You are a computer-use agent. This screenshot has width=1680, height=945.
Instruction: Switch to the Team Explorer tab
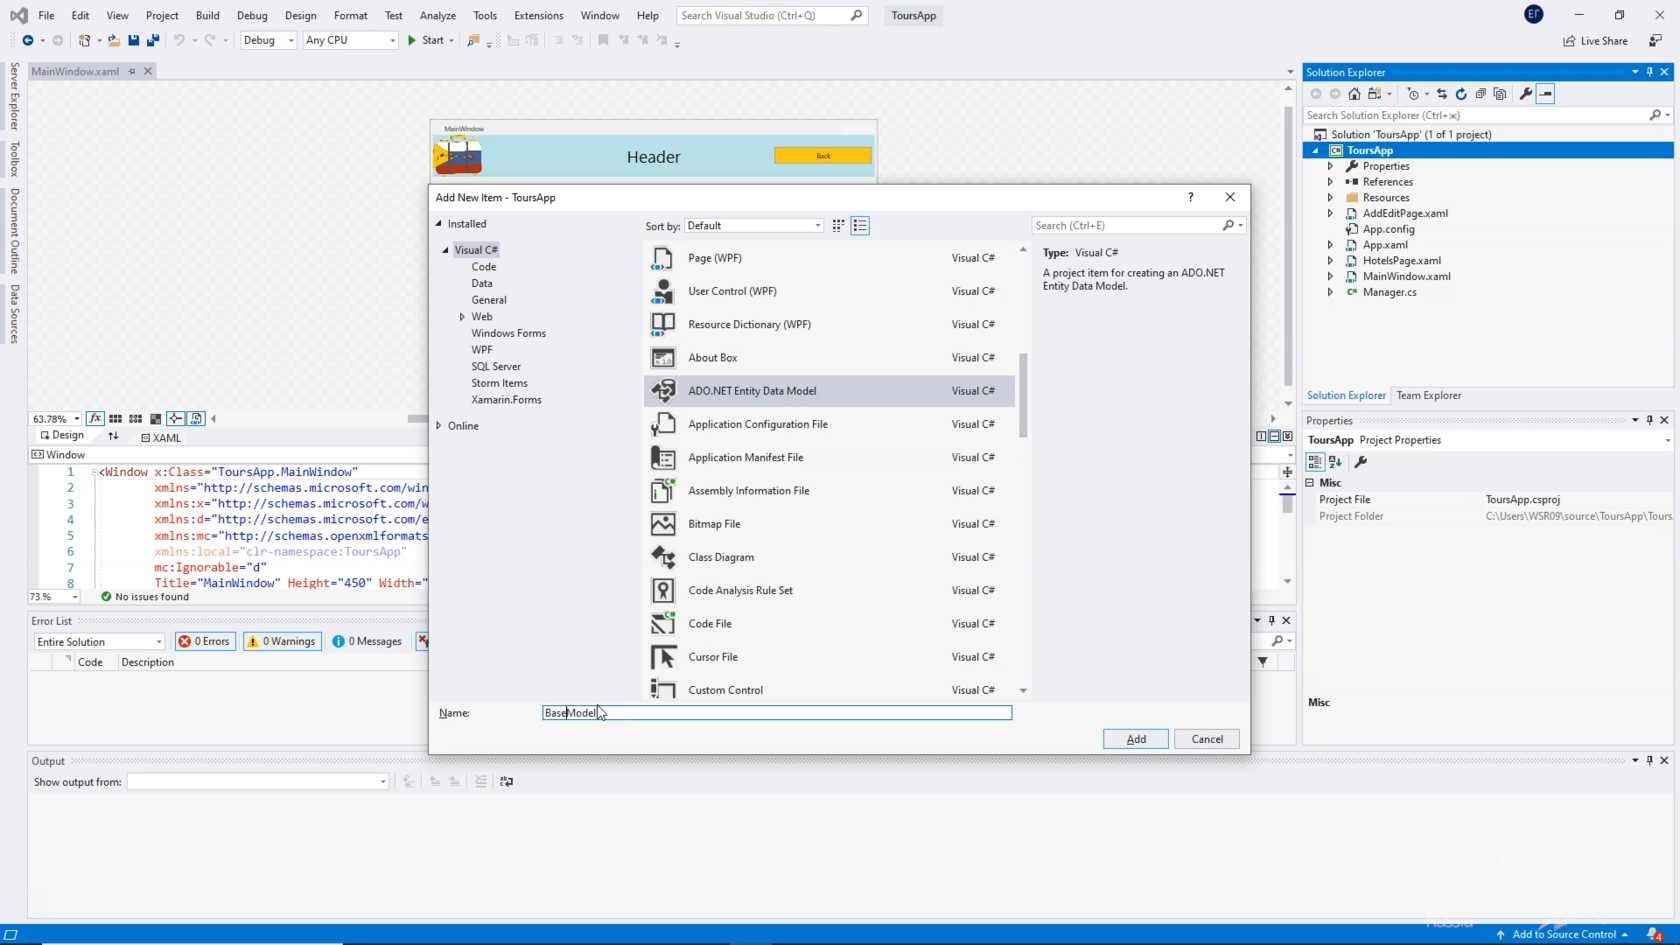tap(1428, 395)
